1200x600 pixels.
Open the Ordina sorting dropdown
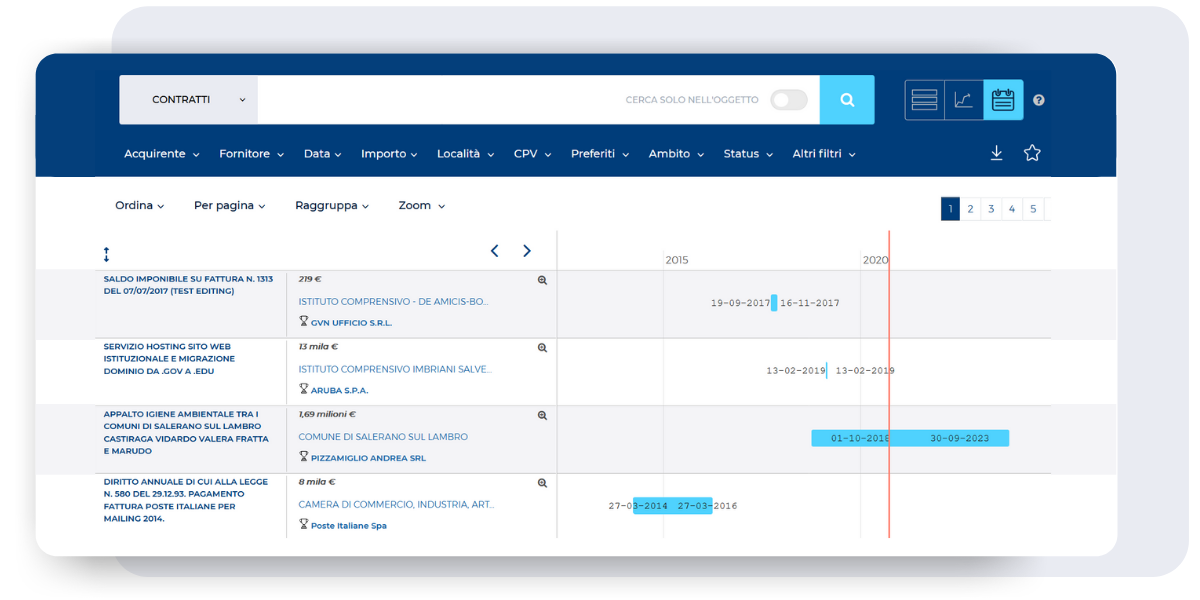[x=139, y=206]
